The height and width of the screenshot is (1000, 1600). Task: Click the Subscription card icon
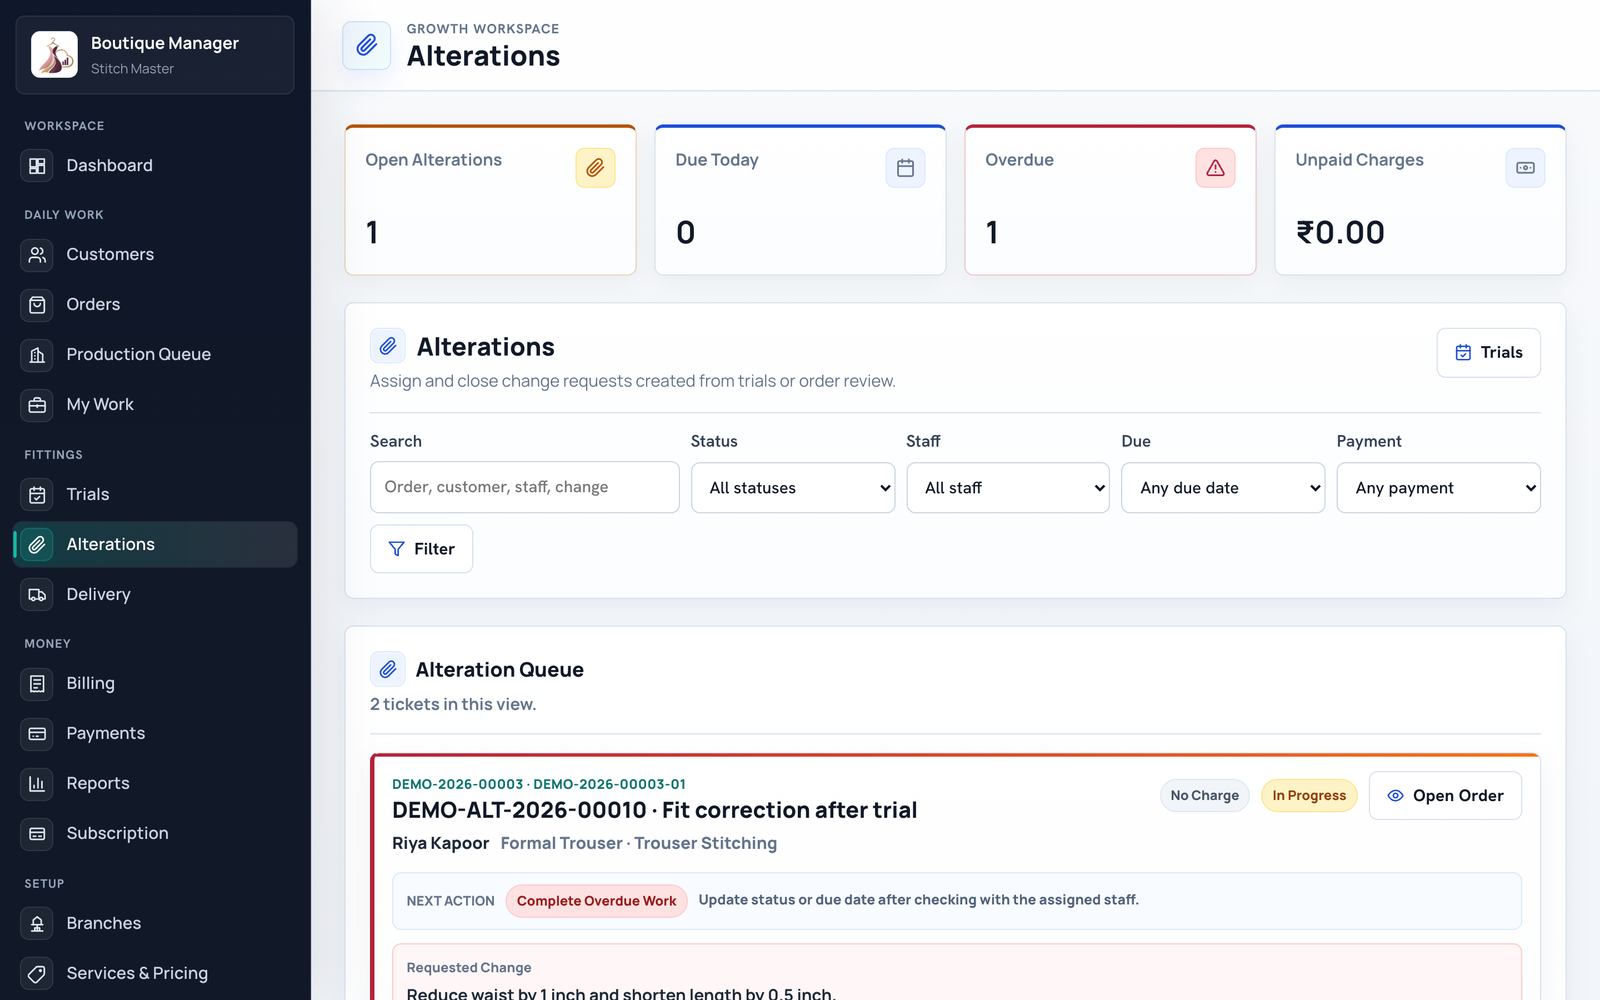point(37,834)
